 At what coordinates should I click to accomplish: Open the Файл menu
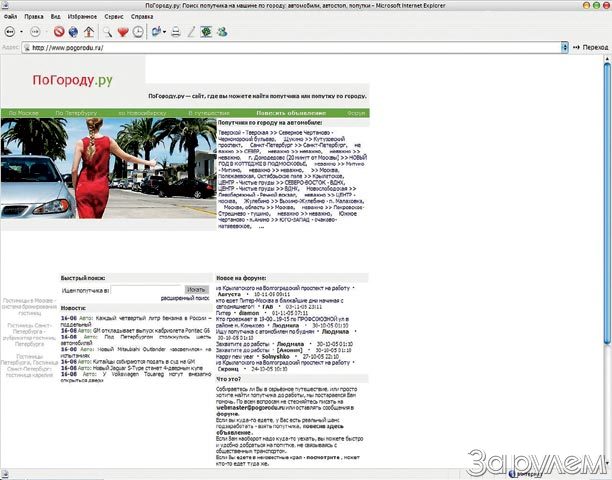coord(11,17)
